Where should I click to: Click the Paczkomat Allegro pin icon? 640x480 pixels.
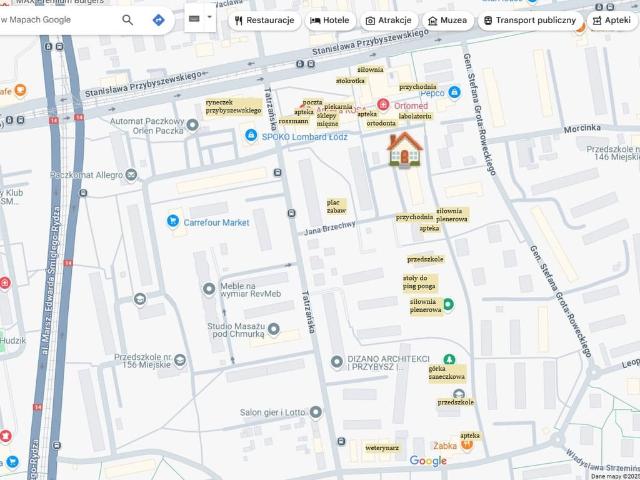click(x=131, y=175)
